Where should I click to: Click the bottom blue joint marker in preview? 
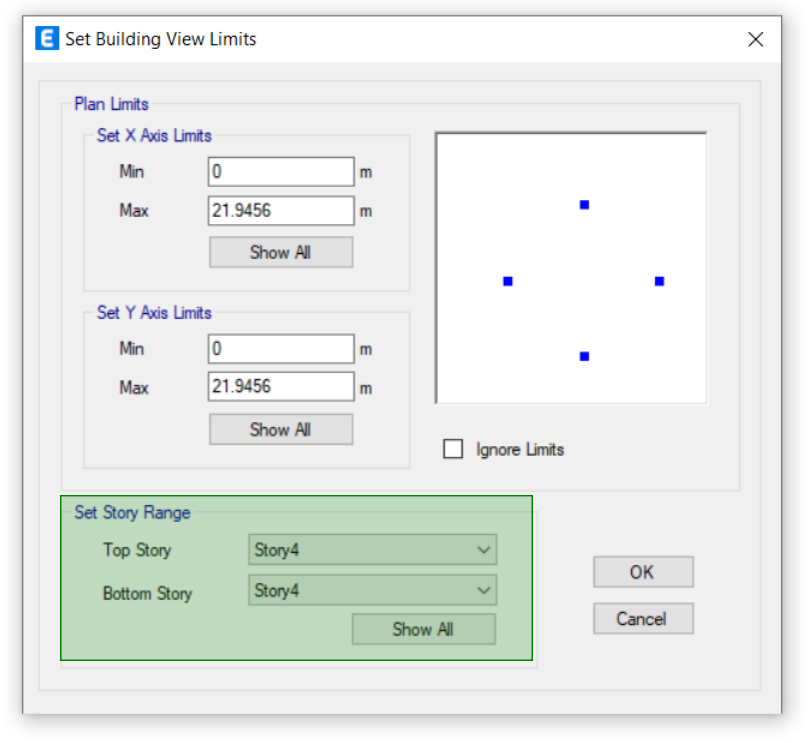point(584,355)
